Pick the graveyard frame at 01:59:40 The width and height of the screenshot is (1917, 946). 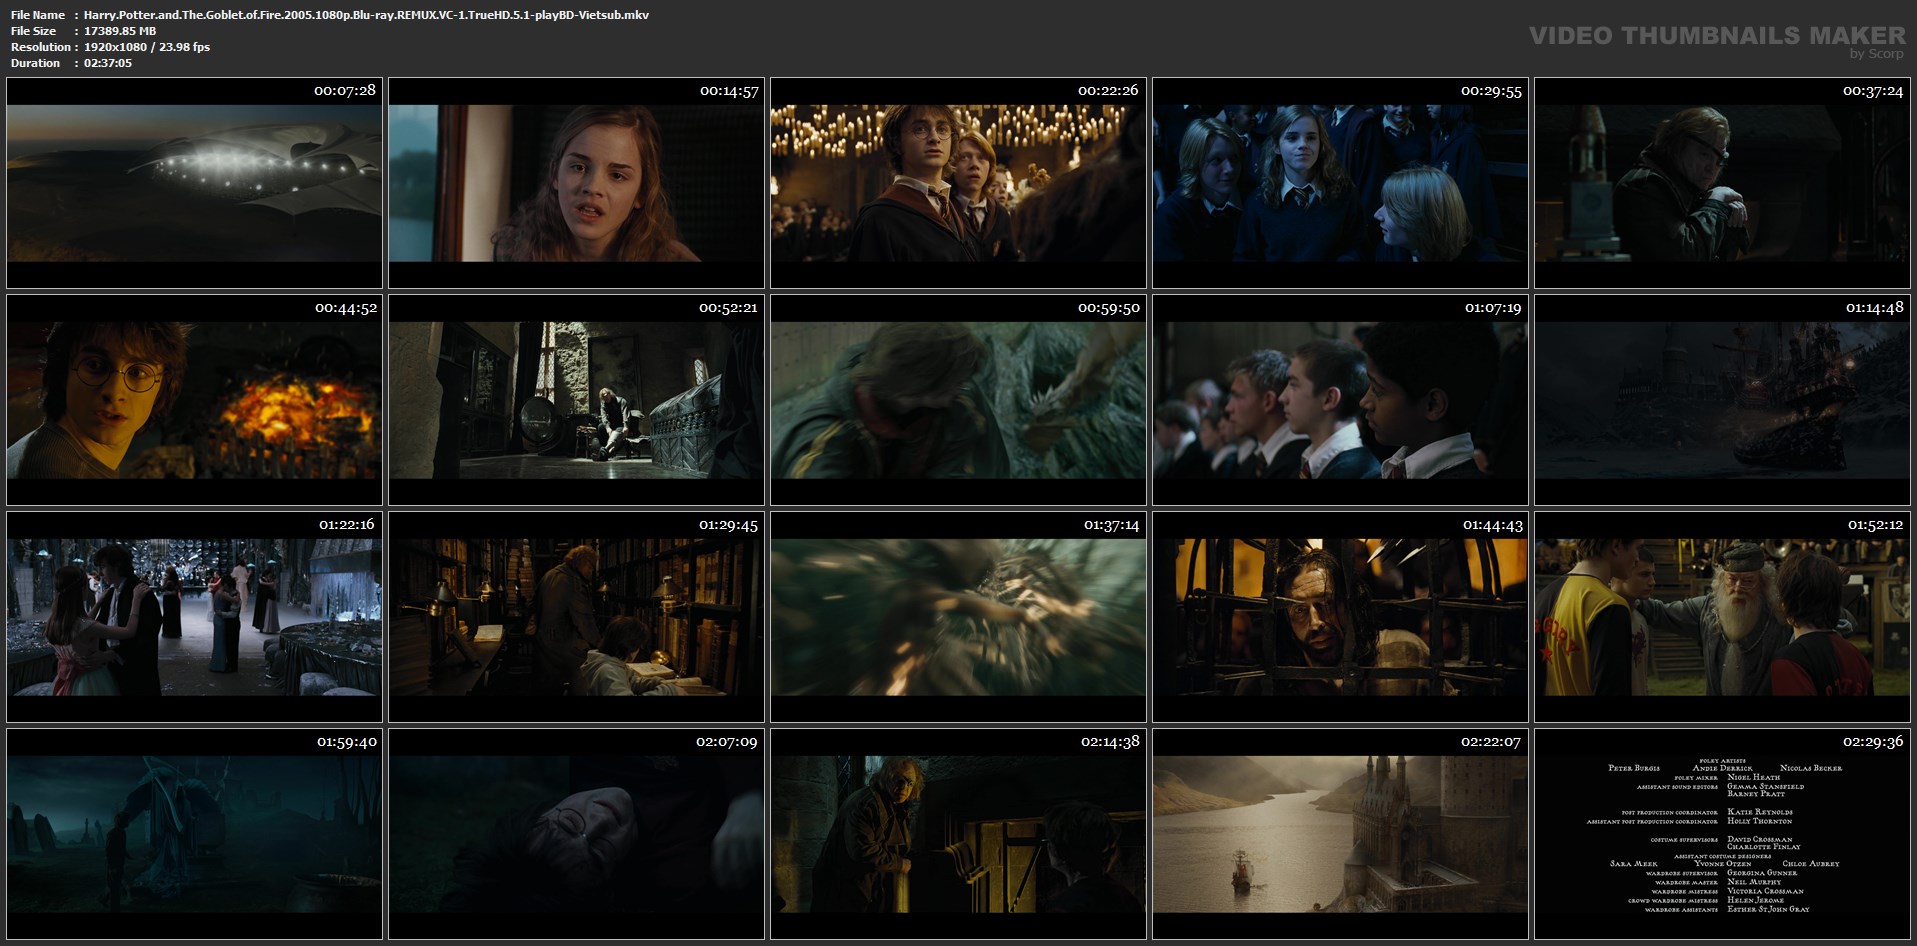click(x=194, y=834)
